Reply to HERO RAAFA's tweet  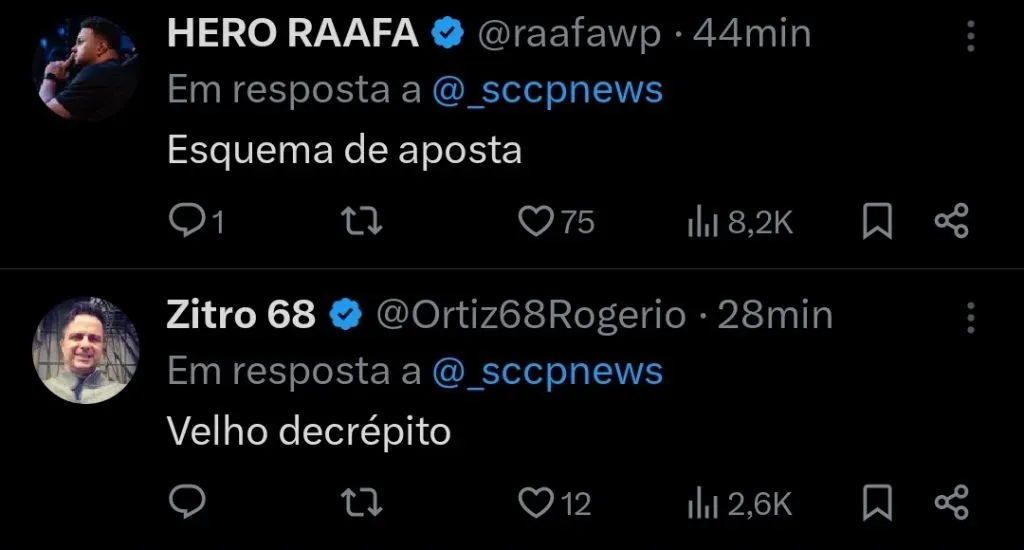coord(186,222)
